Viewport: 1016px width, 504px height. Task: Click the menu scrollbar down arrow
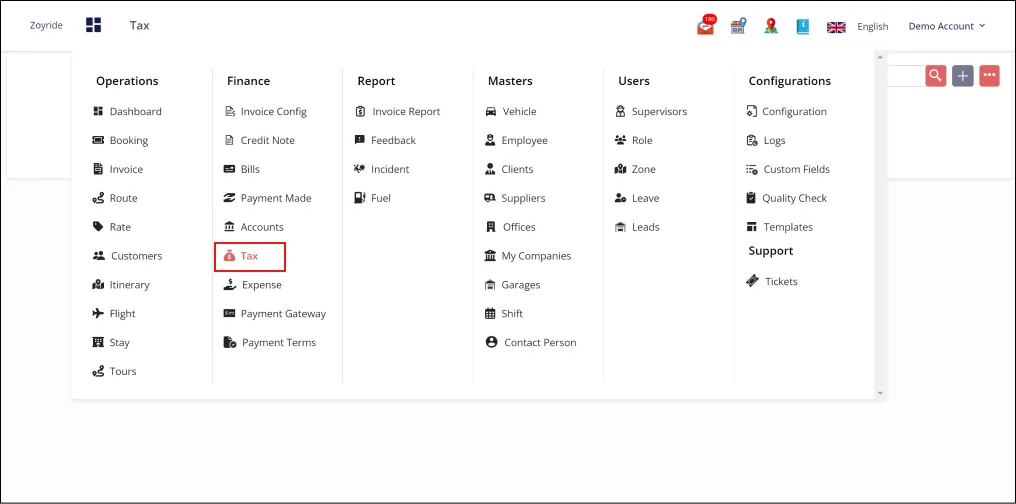880,393
